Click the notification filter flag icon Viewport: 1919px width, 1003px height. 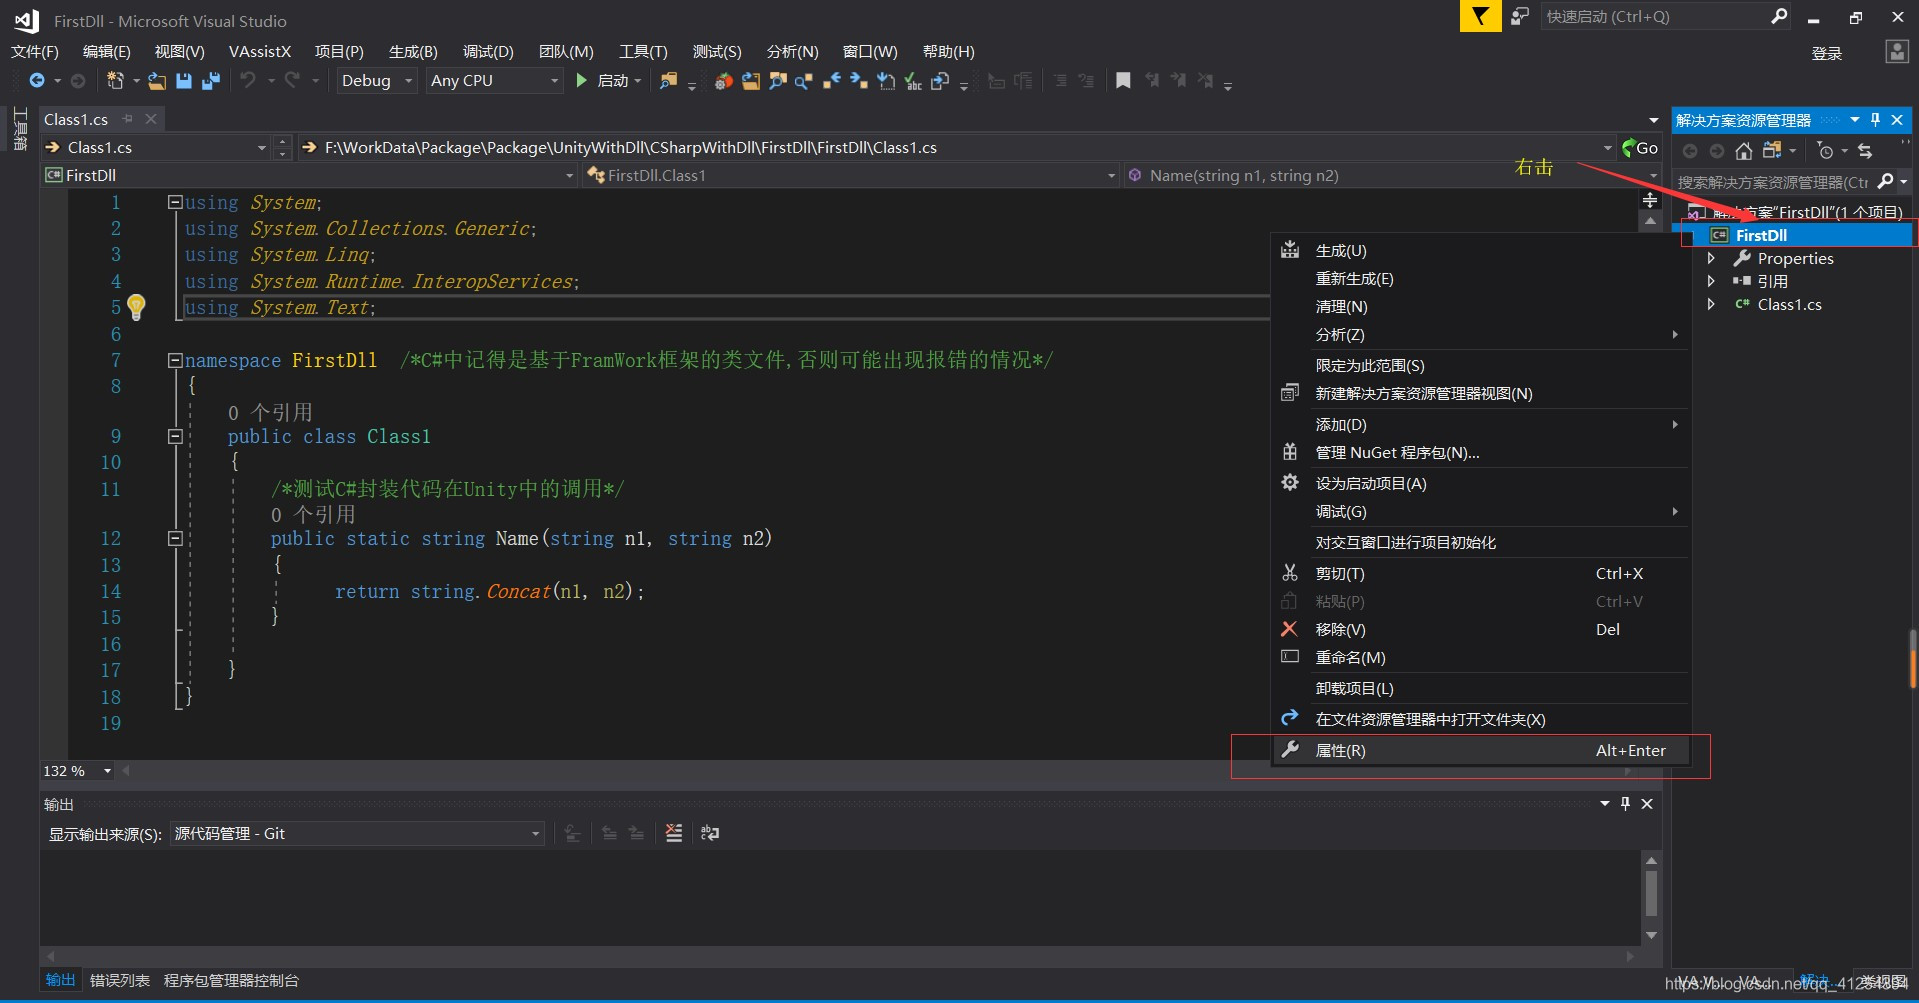(x=1480, y=16)
